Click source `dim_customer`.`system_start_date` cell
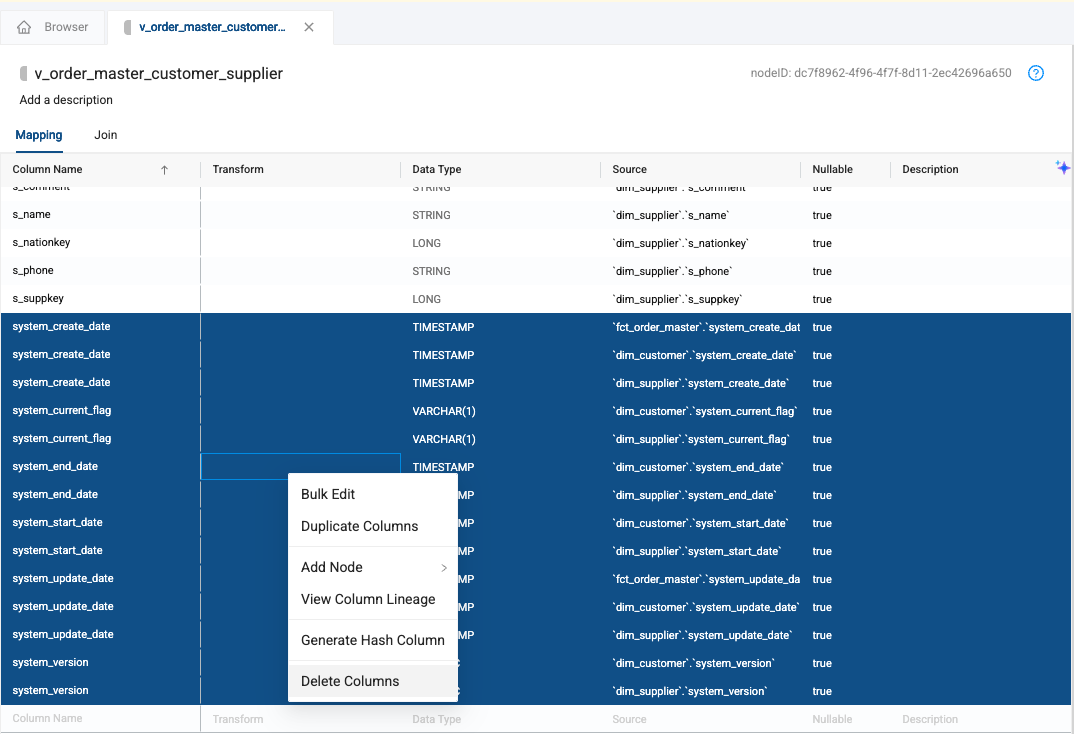 700,524
